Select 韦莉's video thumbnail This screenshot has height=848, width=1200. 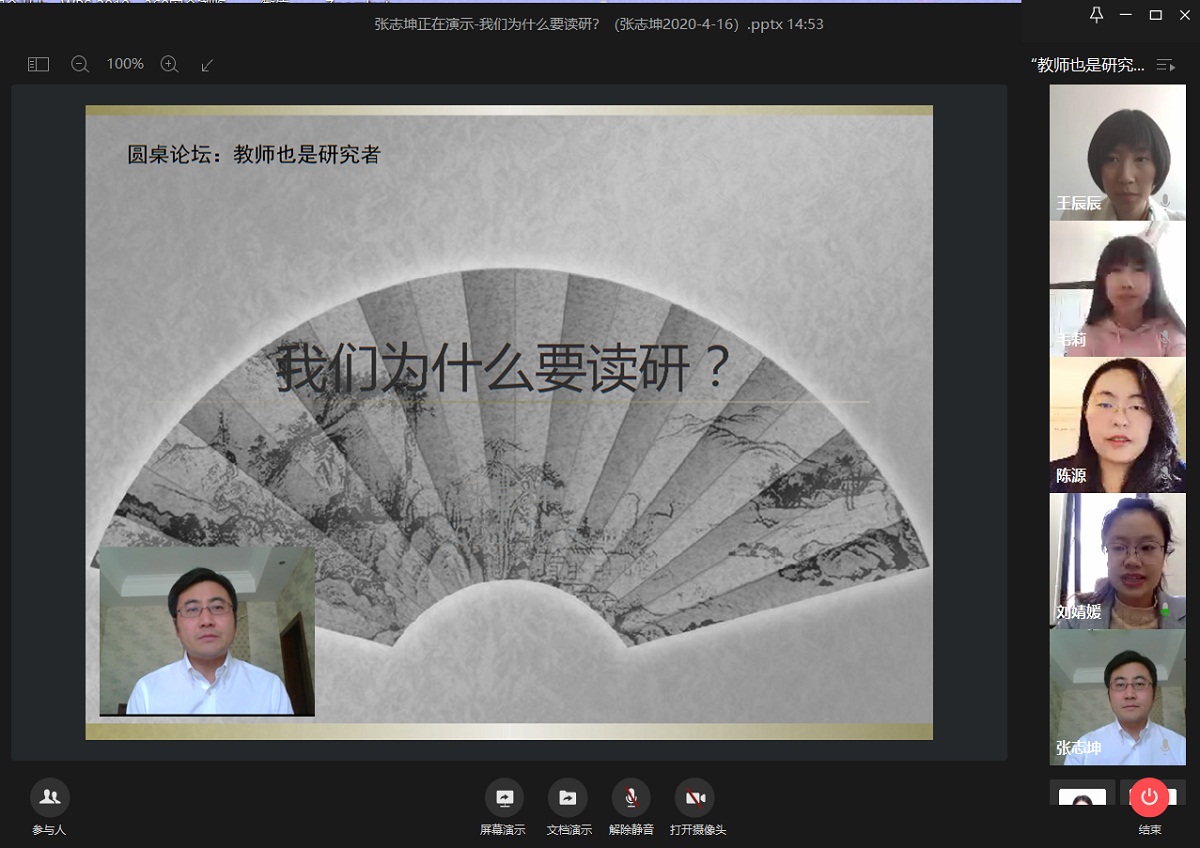[1117, 289]
